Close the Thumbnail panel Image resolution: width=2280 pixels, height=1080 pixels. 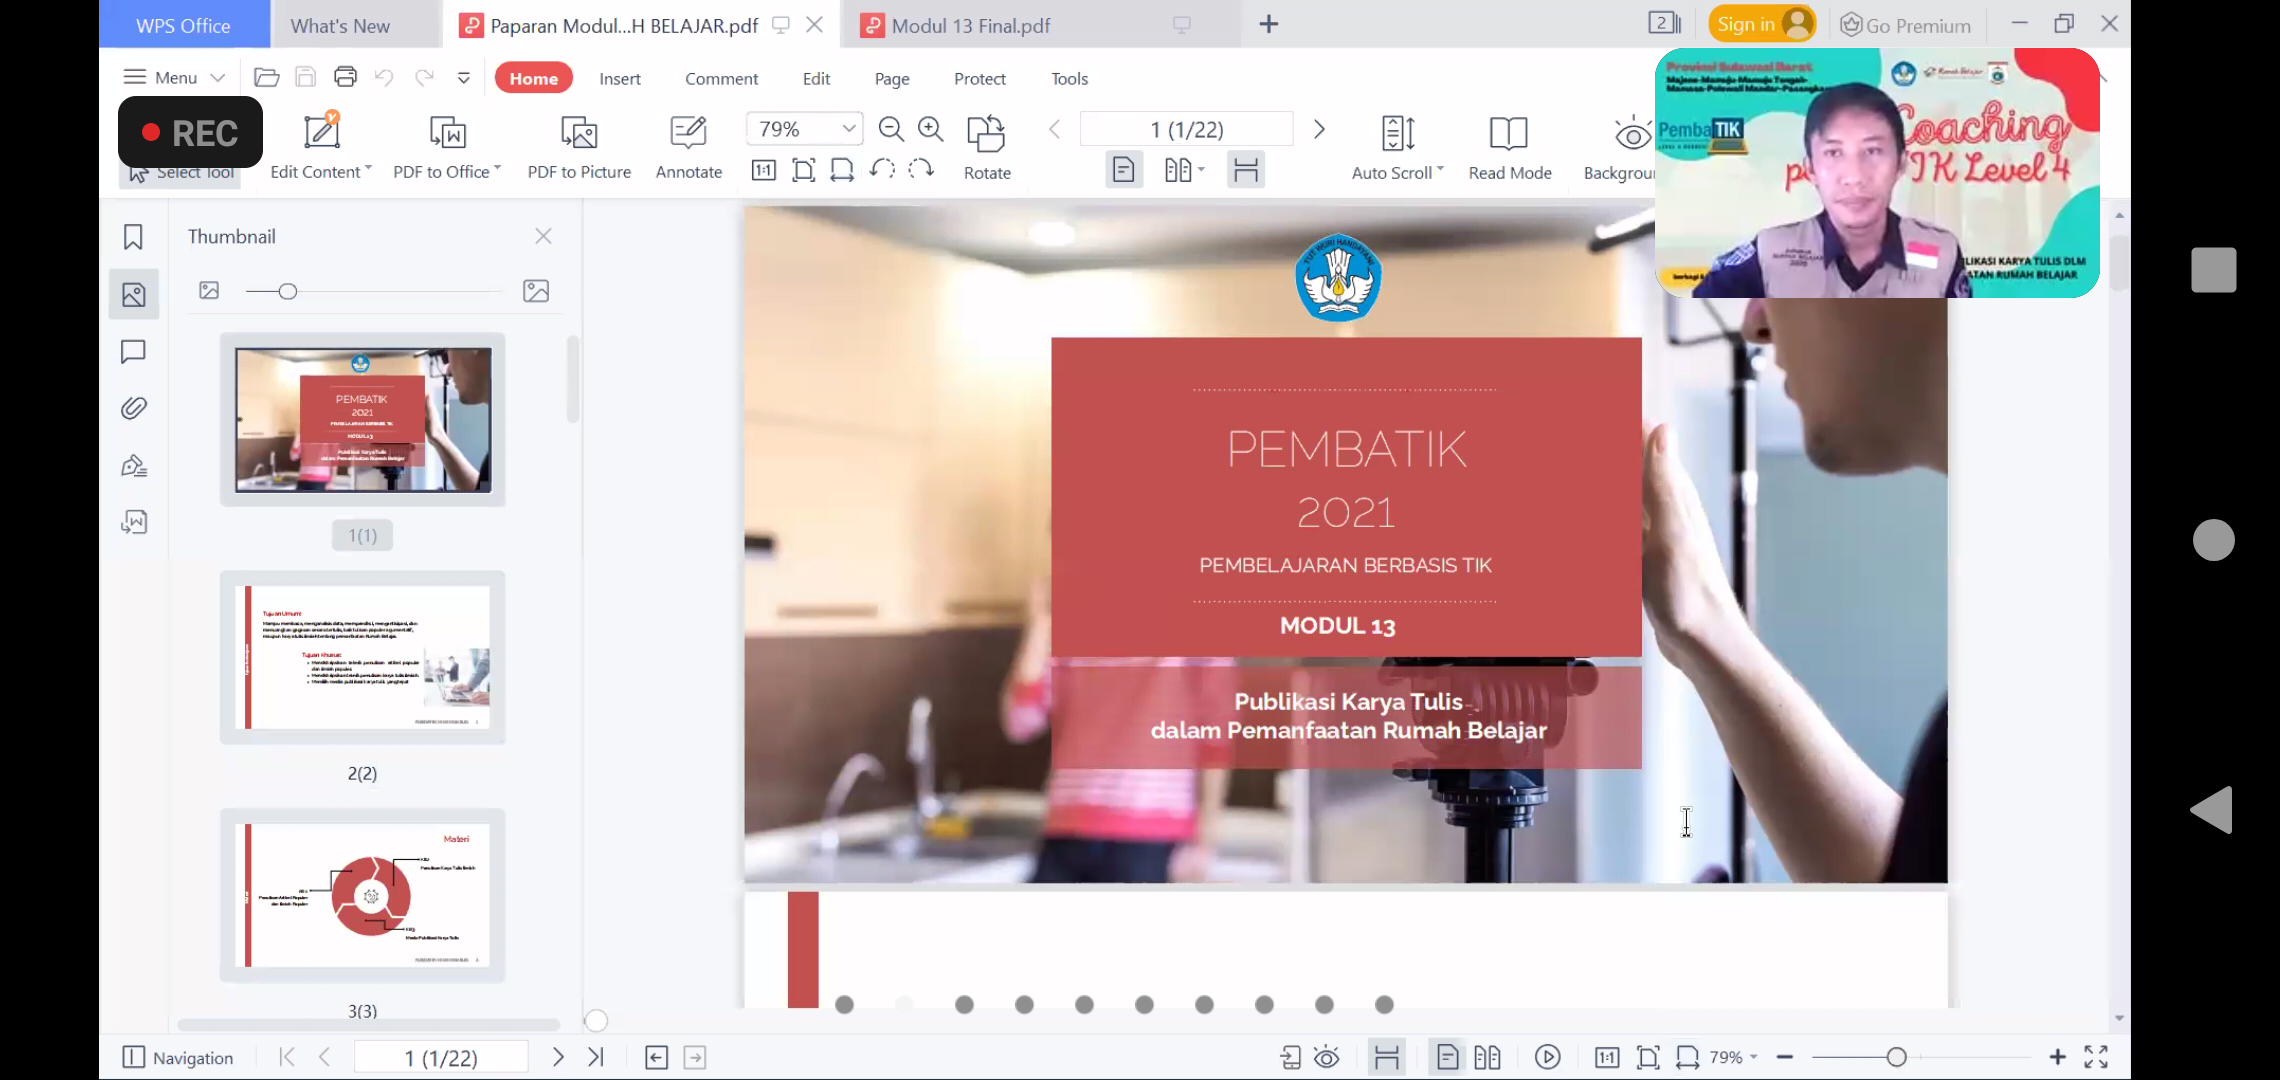click(543, 236)
